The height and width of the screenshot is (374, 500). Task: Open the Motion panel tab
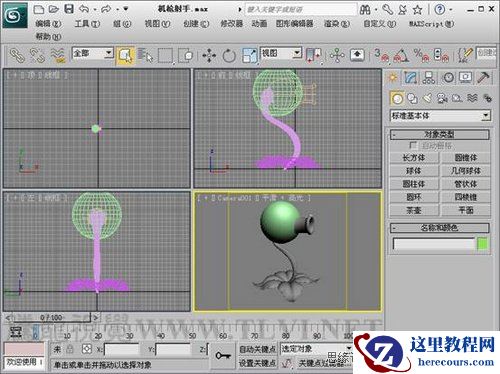[x=448, y=78]
